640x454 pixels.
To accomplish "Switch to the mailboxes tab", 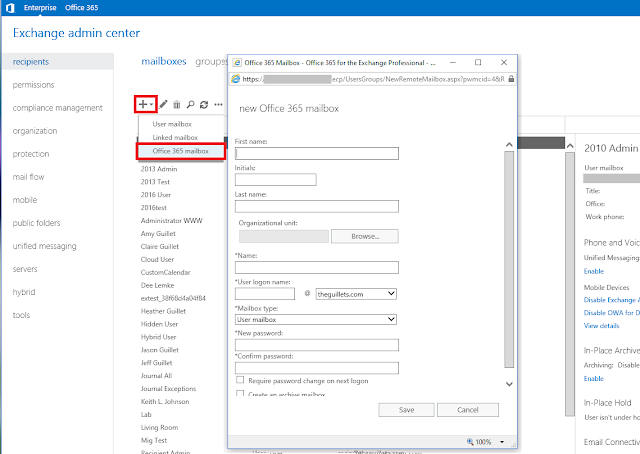I will click(164, 61).
